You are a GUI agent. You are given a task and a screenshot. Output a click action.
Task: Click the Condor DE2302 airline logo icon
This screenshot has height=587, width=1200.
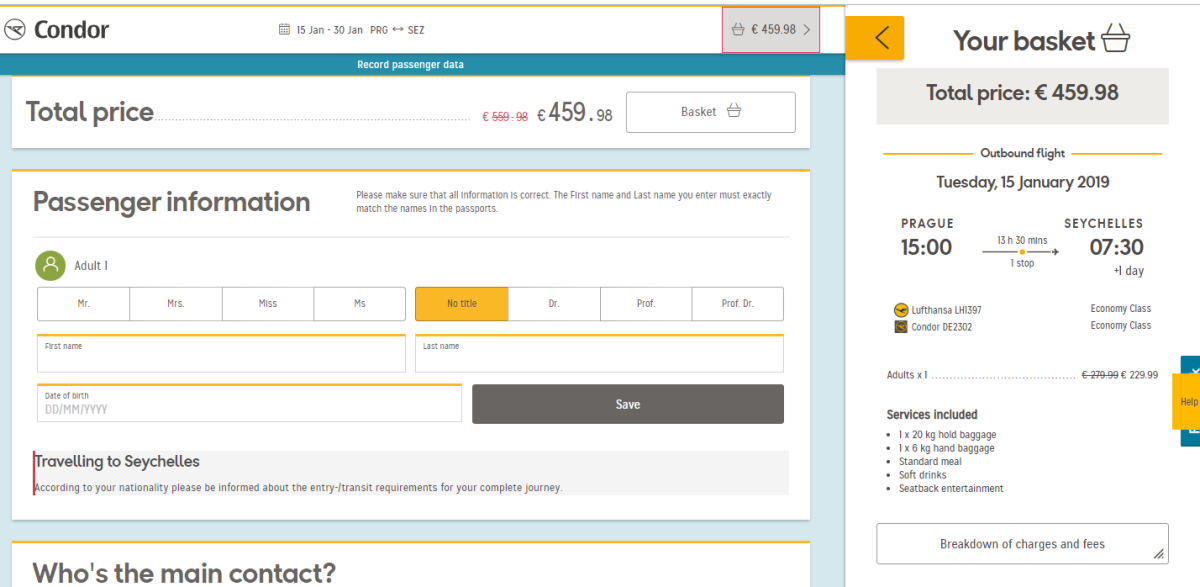[900, 327]
